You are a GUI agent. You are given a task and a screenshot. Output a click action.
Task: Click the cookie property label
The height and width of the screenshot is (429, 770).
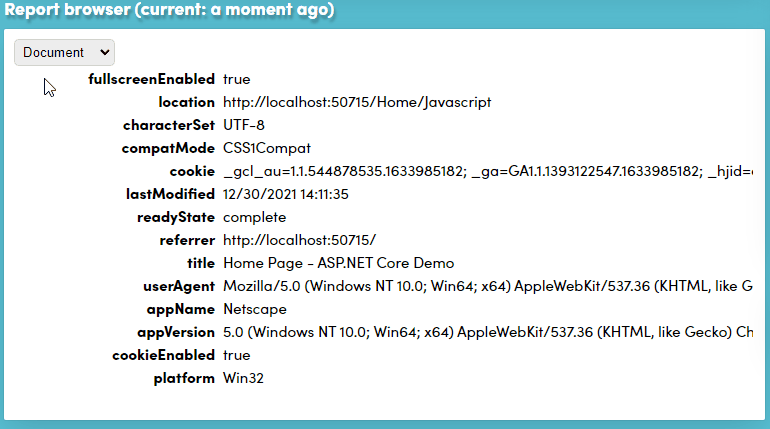[192, 171]
